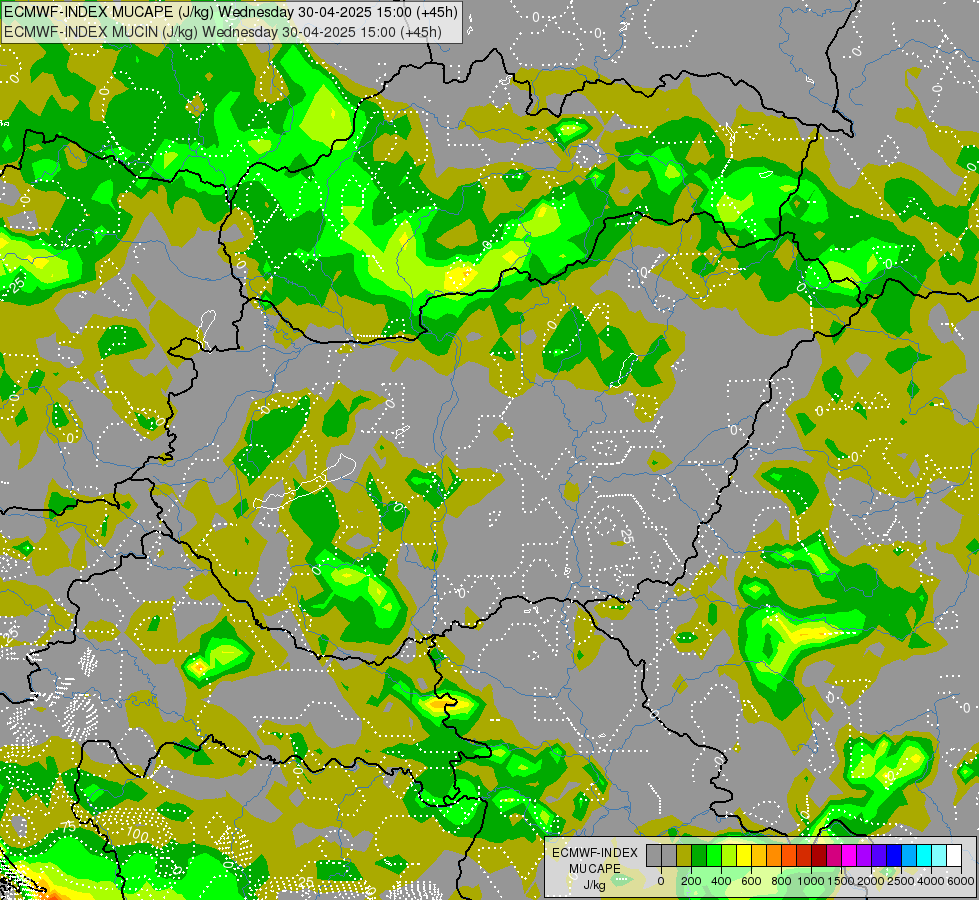Image resolution: width=979 pixels, height=900 pixels.
Task: Click the legend scale value 6000
Action: pos(961,881)
